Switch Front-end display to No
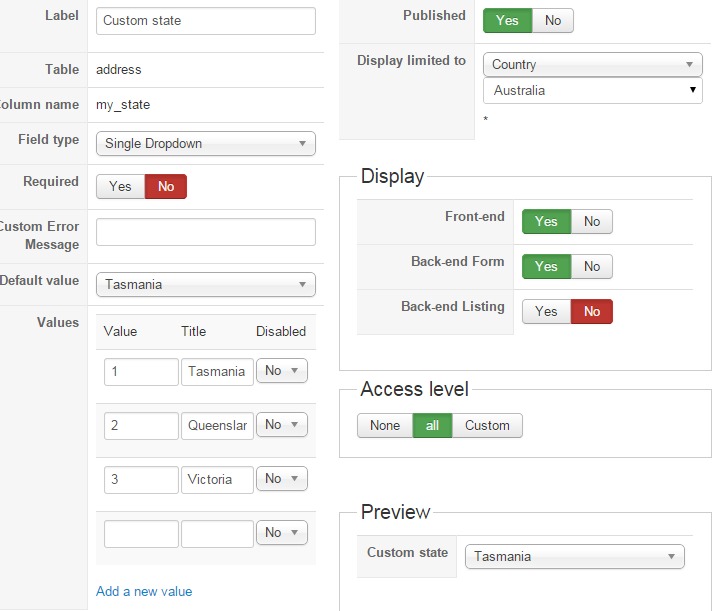 click(591, 221)
